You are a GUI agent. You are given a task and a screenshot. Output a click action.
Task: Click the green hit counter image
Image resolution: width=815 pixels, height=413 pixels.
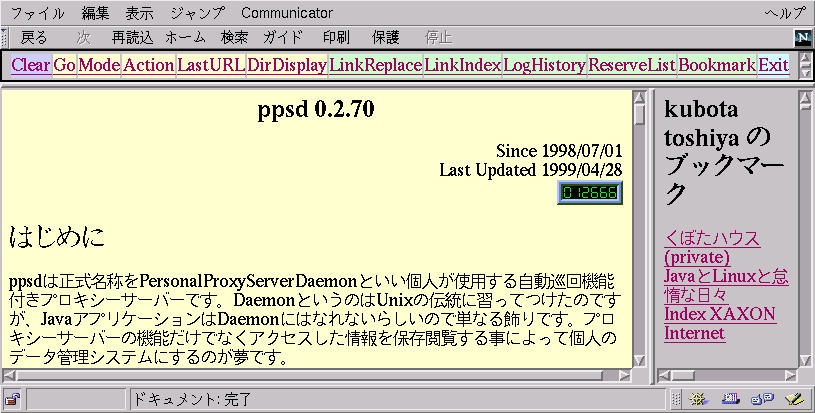tap(590, 192)
